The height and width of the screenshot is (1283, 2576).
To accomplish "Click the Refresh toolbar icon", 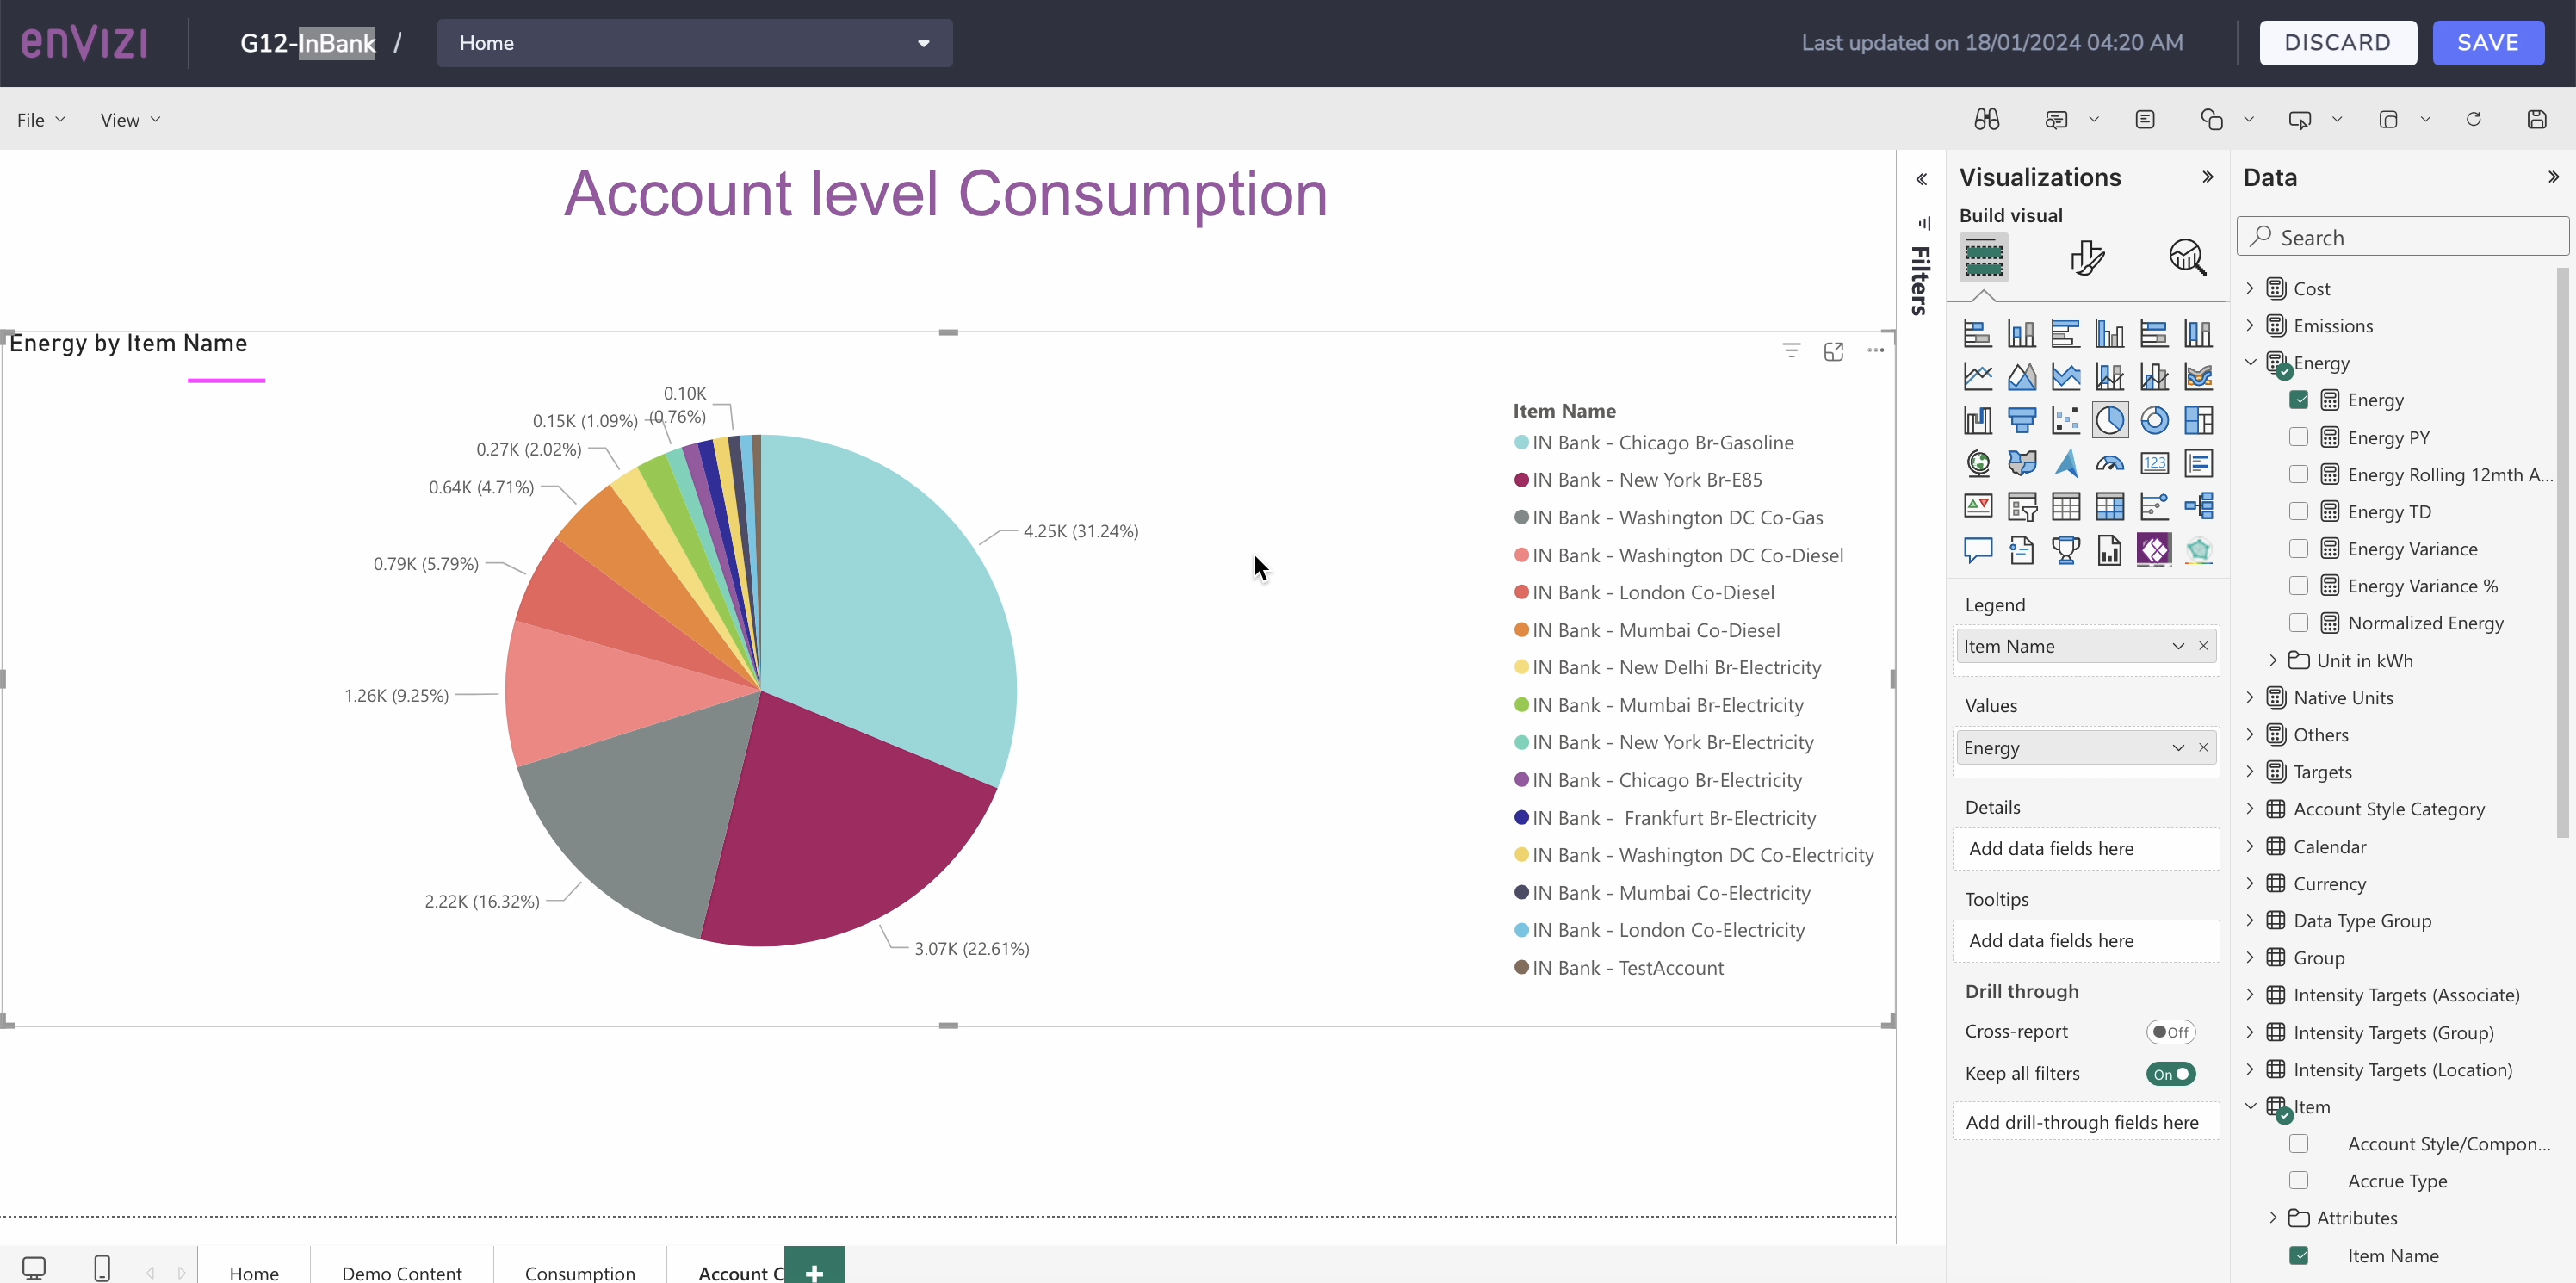I will click(x=2474, y=118).
